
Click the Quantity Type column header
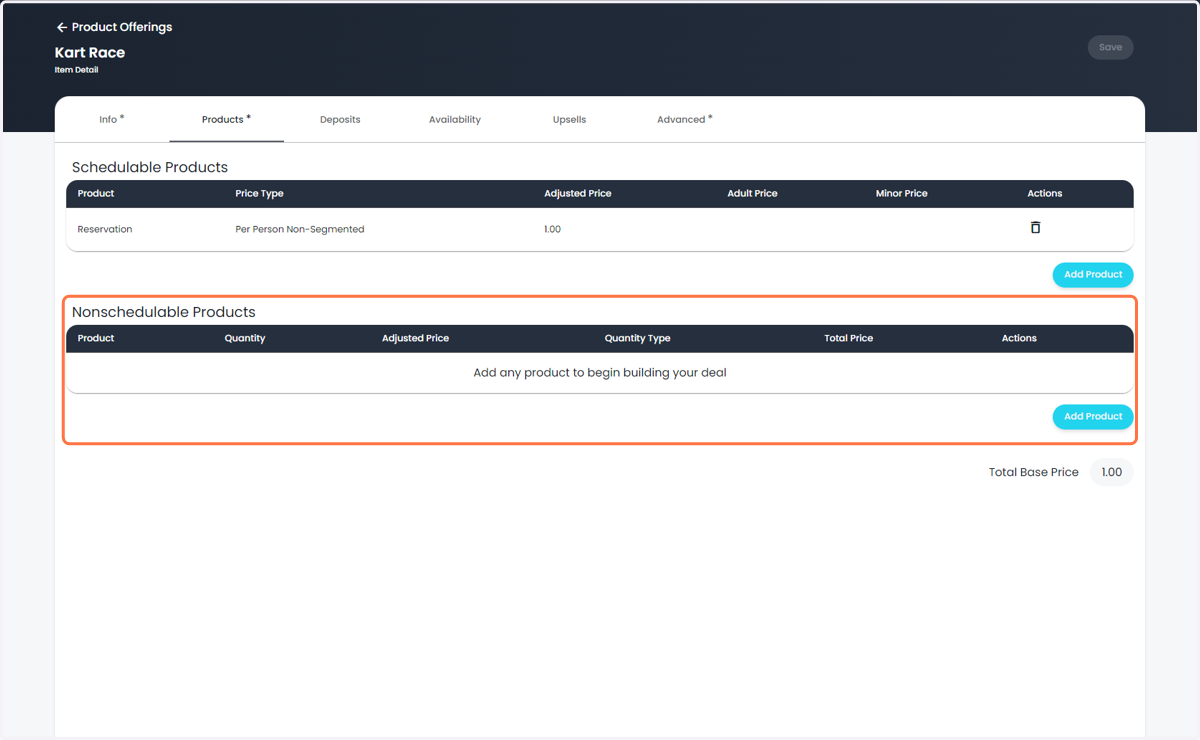pos(638,338)
